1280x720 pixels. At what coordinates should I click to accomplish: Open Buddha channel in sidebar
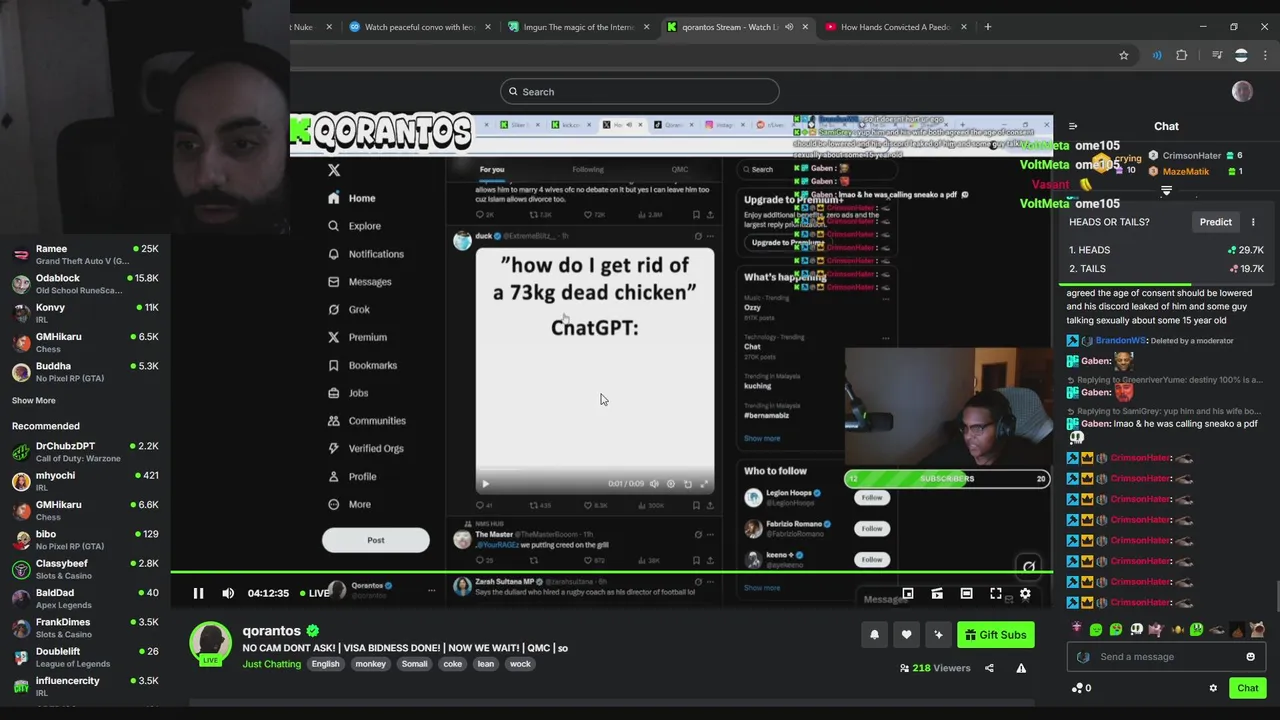pos(85,372)
